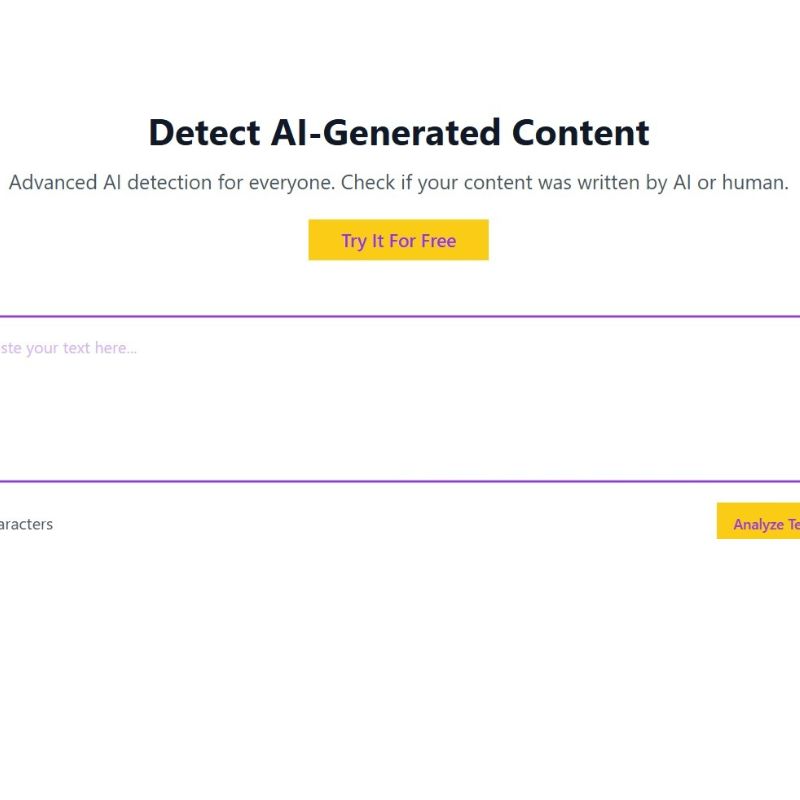Image resolution: width=800 pixels, height=800 pixels.
Task: Click the word 'Detect' in the headline
Action: click(205, 133)
